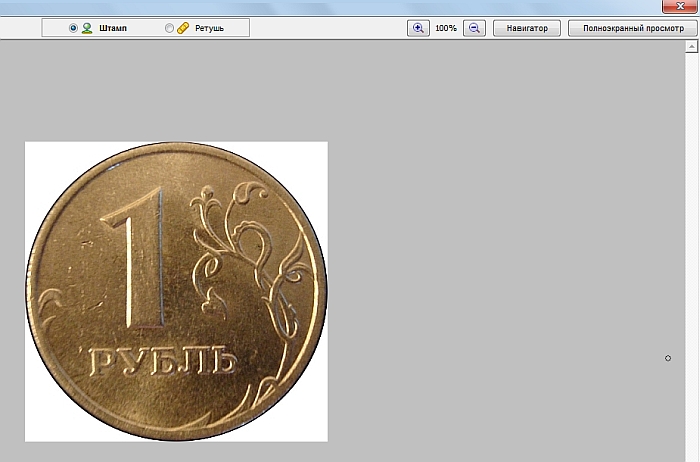The image size is (700, 462).
Task: Click the vertical scrollbar up arrow
Action: pos(692,46)
